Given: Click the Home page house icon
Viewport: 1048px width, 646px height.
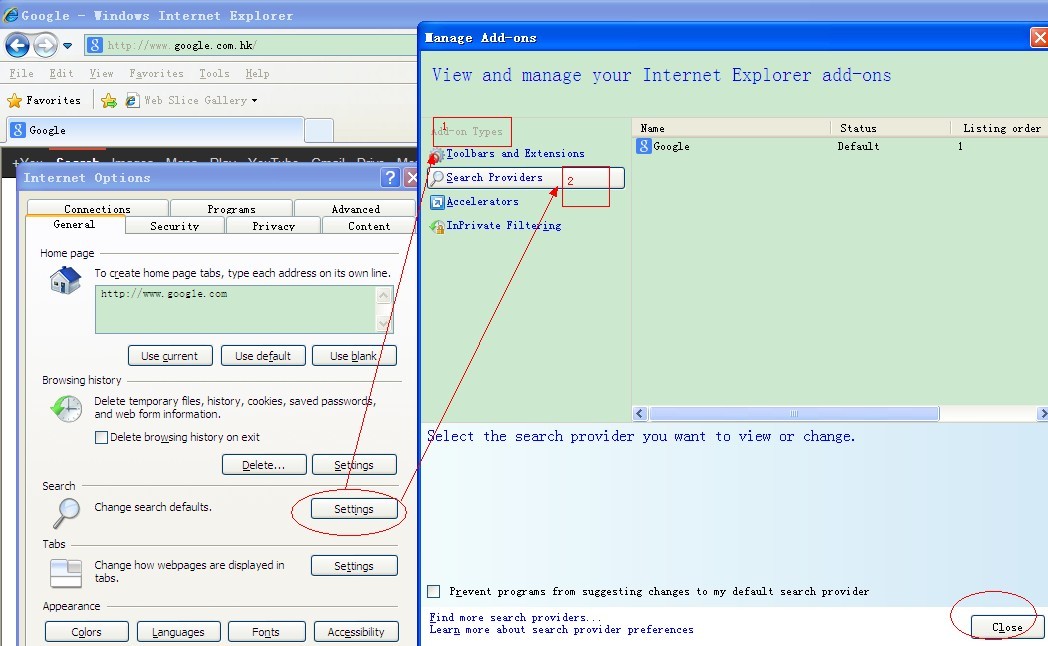Looking at the screenshot, I should (66, 280).
